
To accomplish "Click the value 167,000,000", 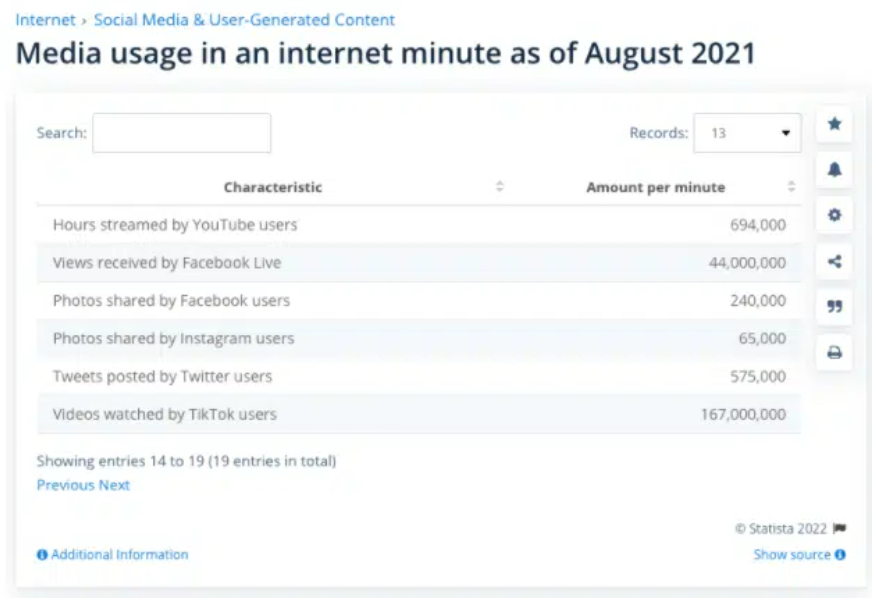I will (743, 414).
